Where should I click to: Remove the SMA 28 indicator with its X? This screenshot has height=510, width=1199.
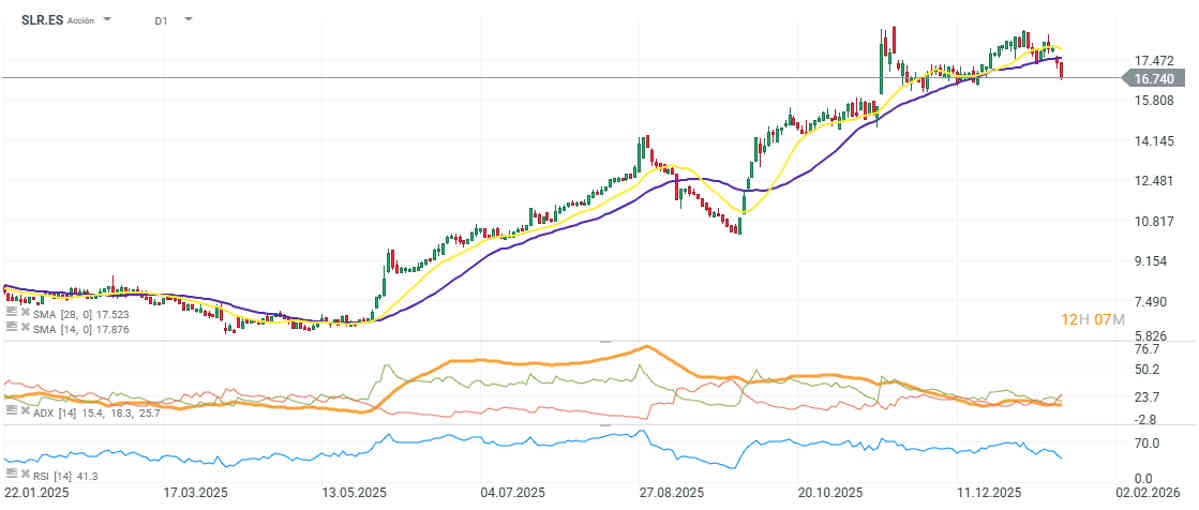23,313
